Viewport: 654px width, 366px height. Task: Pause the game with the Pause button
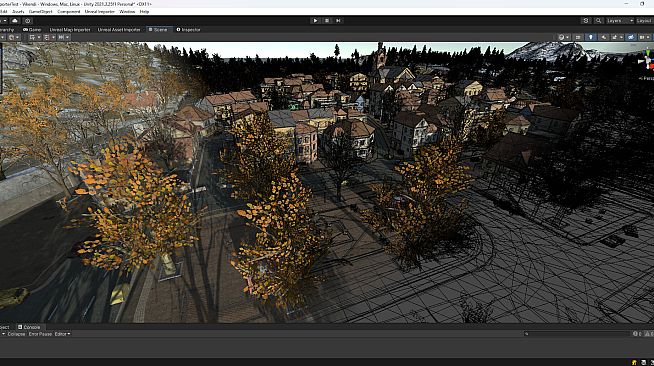(x=327, y=20)
